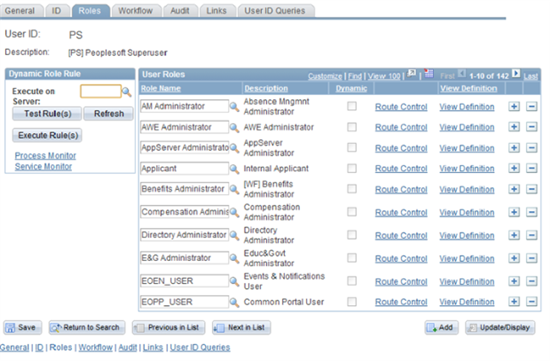Screen dimensions: 550x361
Task: Click the Test Rule(s) button
Action: coord(47,114)
